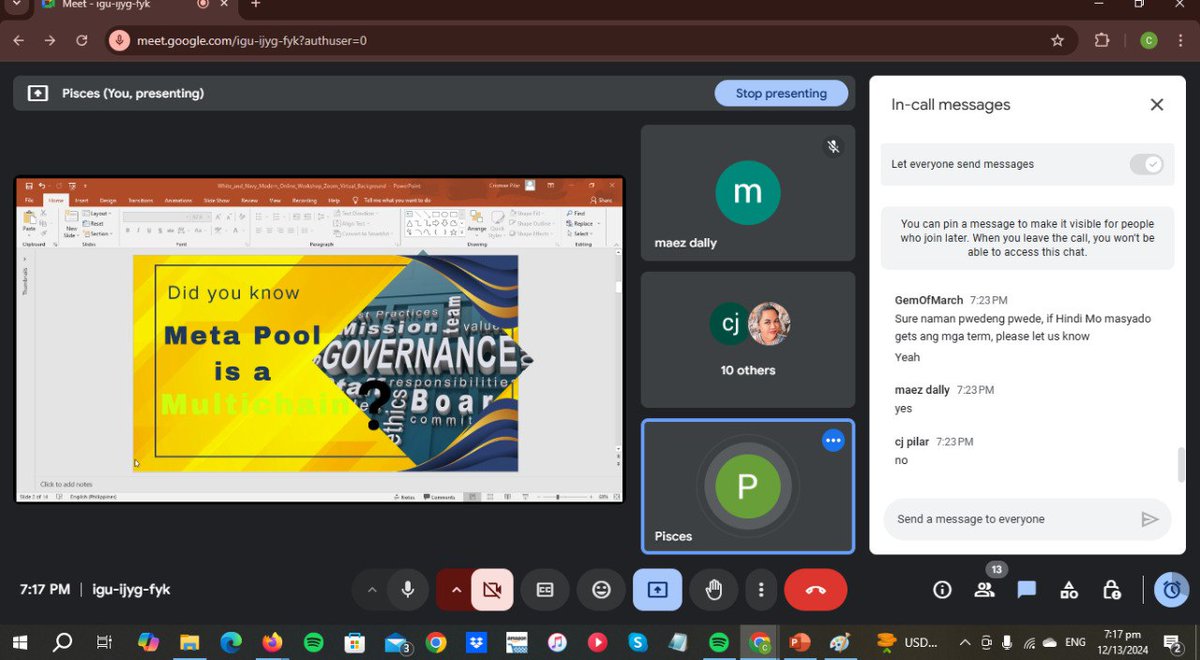Open the chat icon in bottom bar

point(1027,590)
